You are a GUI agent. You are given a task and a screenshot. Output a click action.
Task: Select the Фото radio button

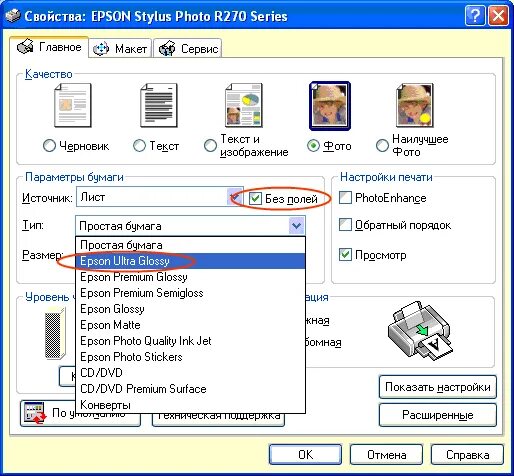point(313,146)
